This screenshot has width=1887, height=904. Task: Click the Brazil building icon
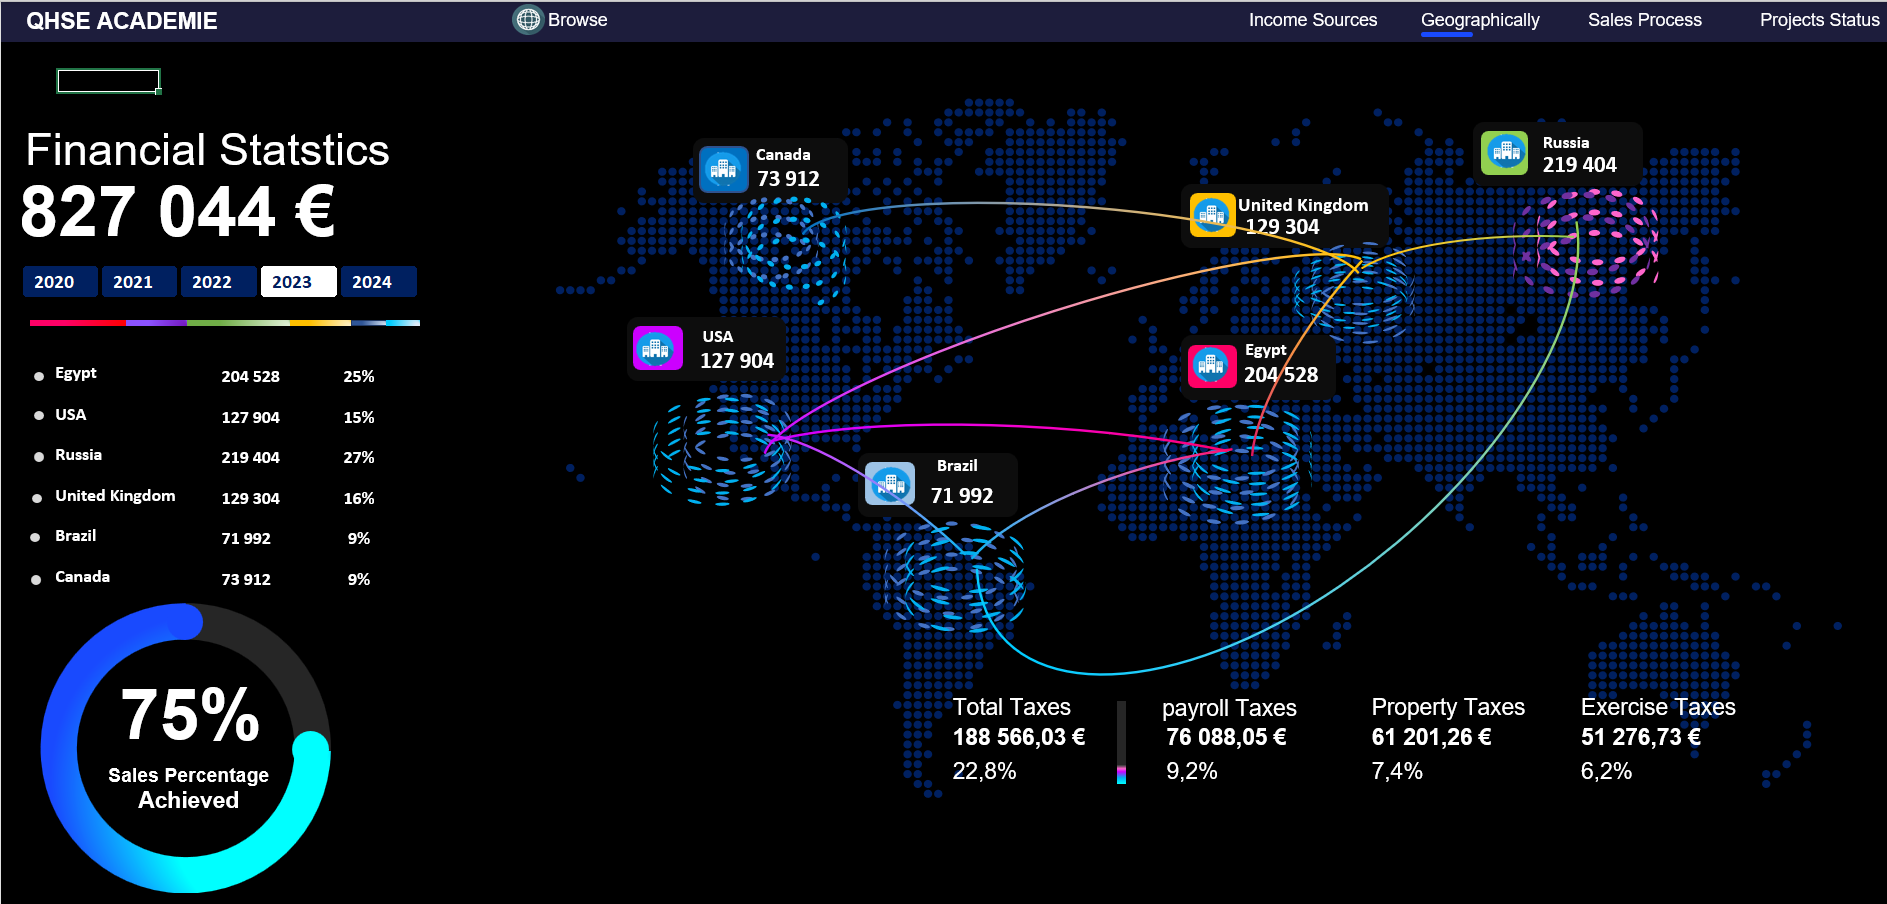tap(889, 484)
